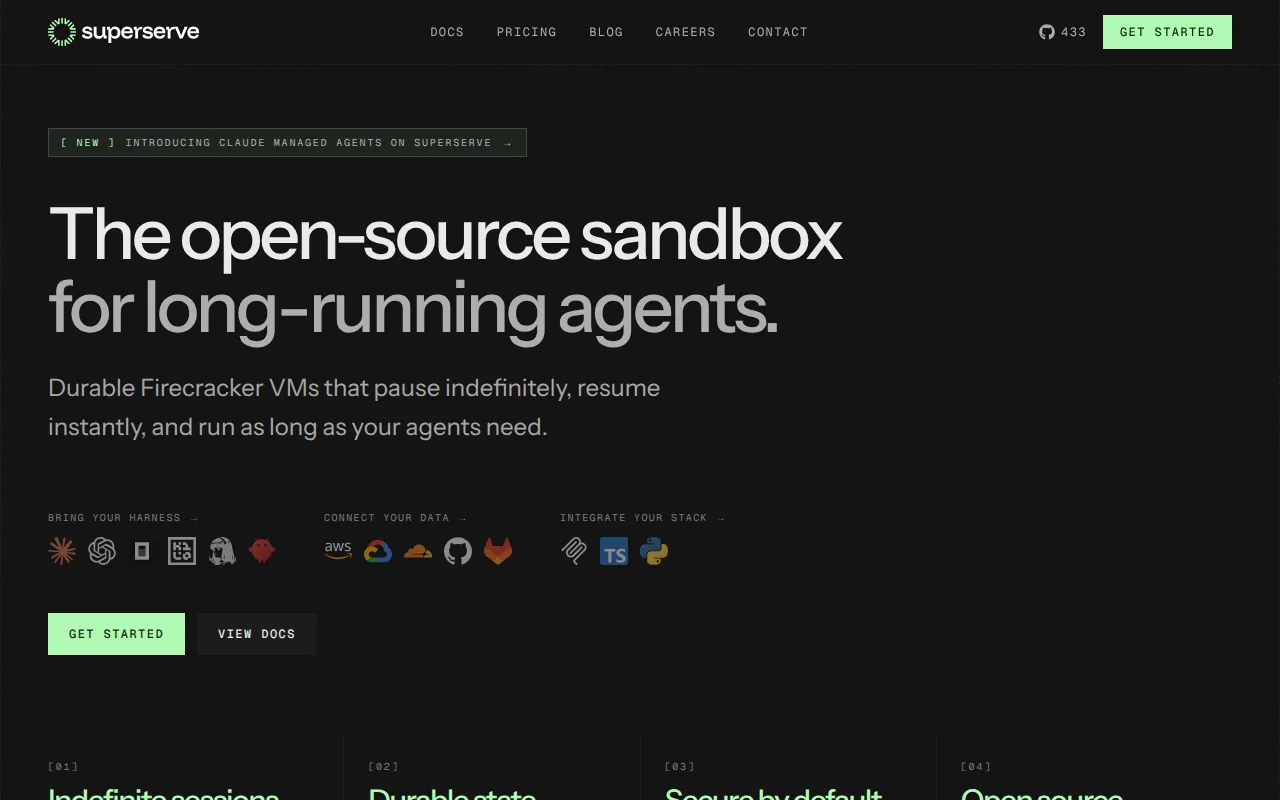Screen dimensions: 1280x800
Task: Open the Claude Managed Agents announcement banner
Action: tap(287, 143)
